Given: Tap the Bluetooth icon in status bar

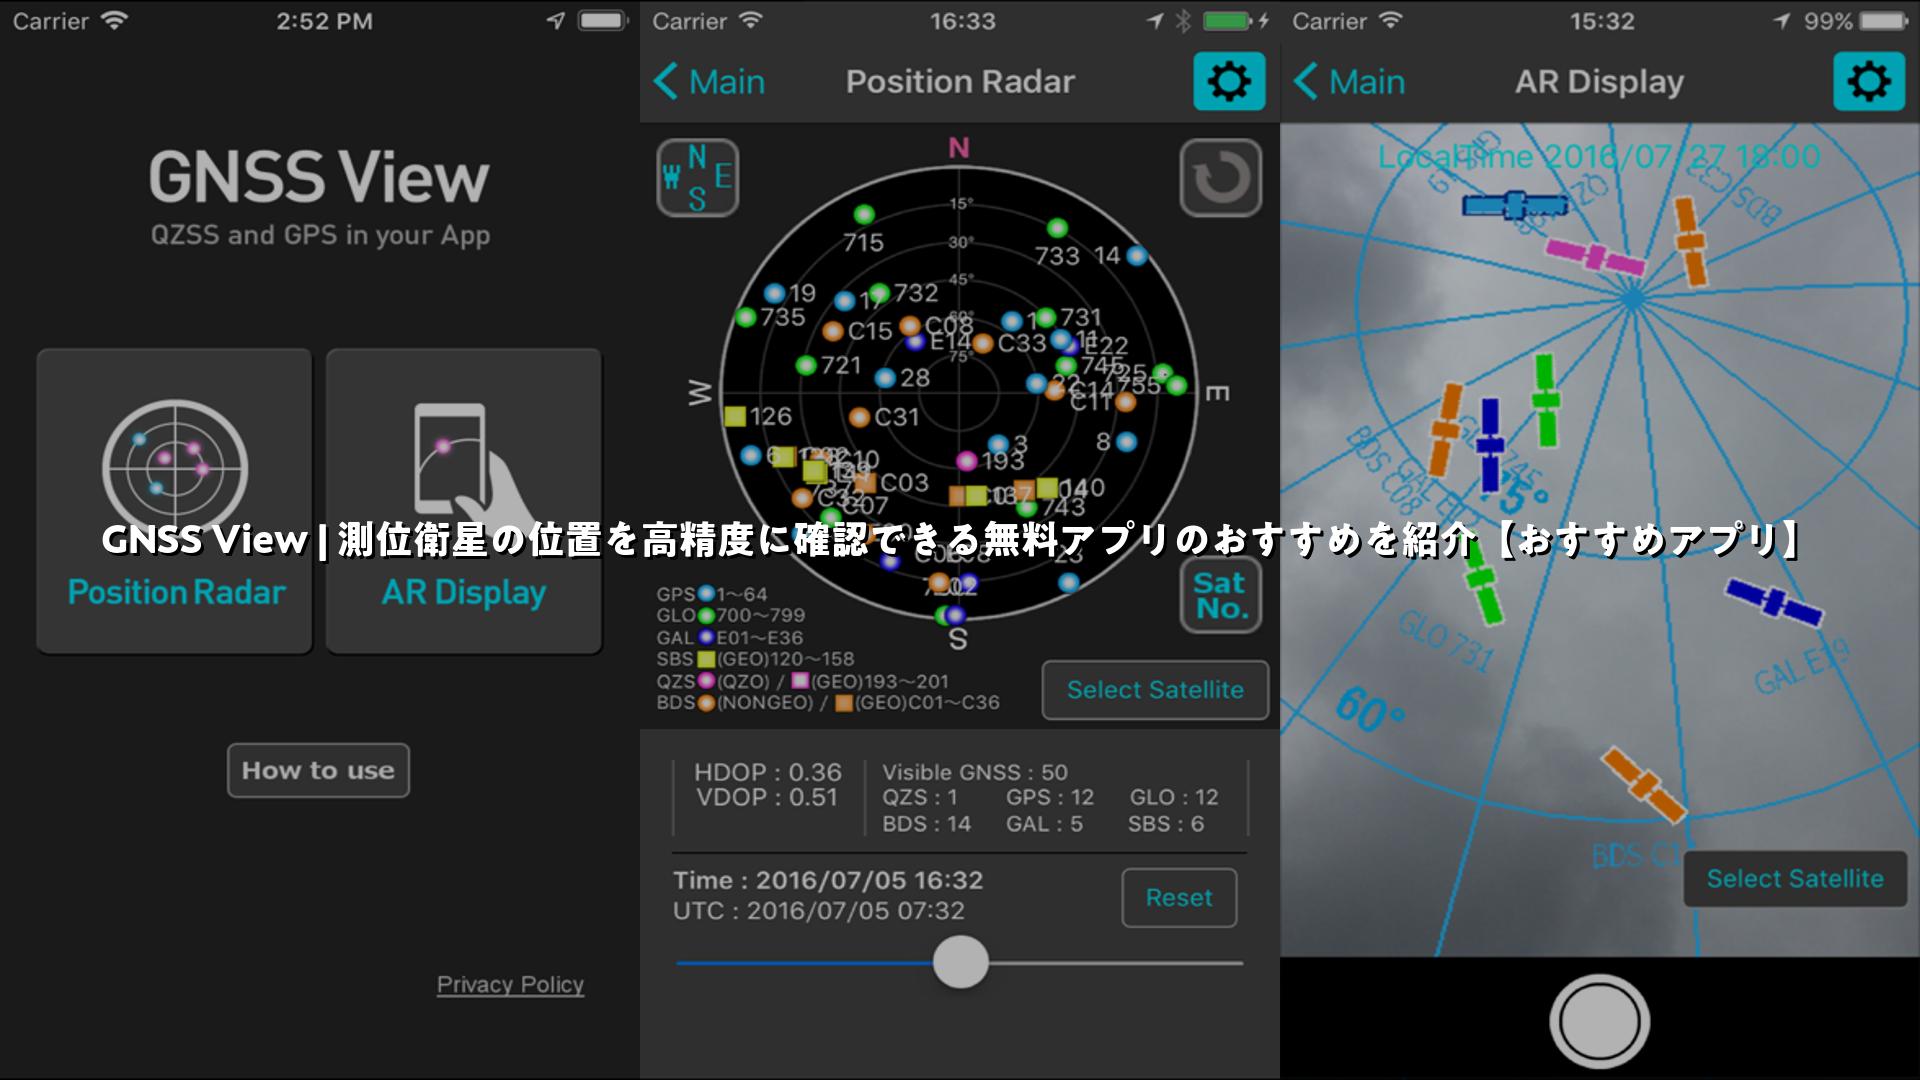Looking at the screenshot, I should [x=1183, y=21].
